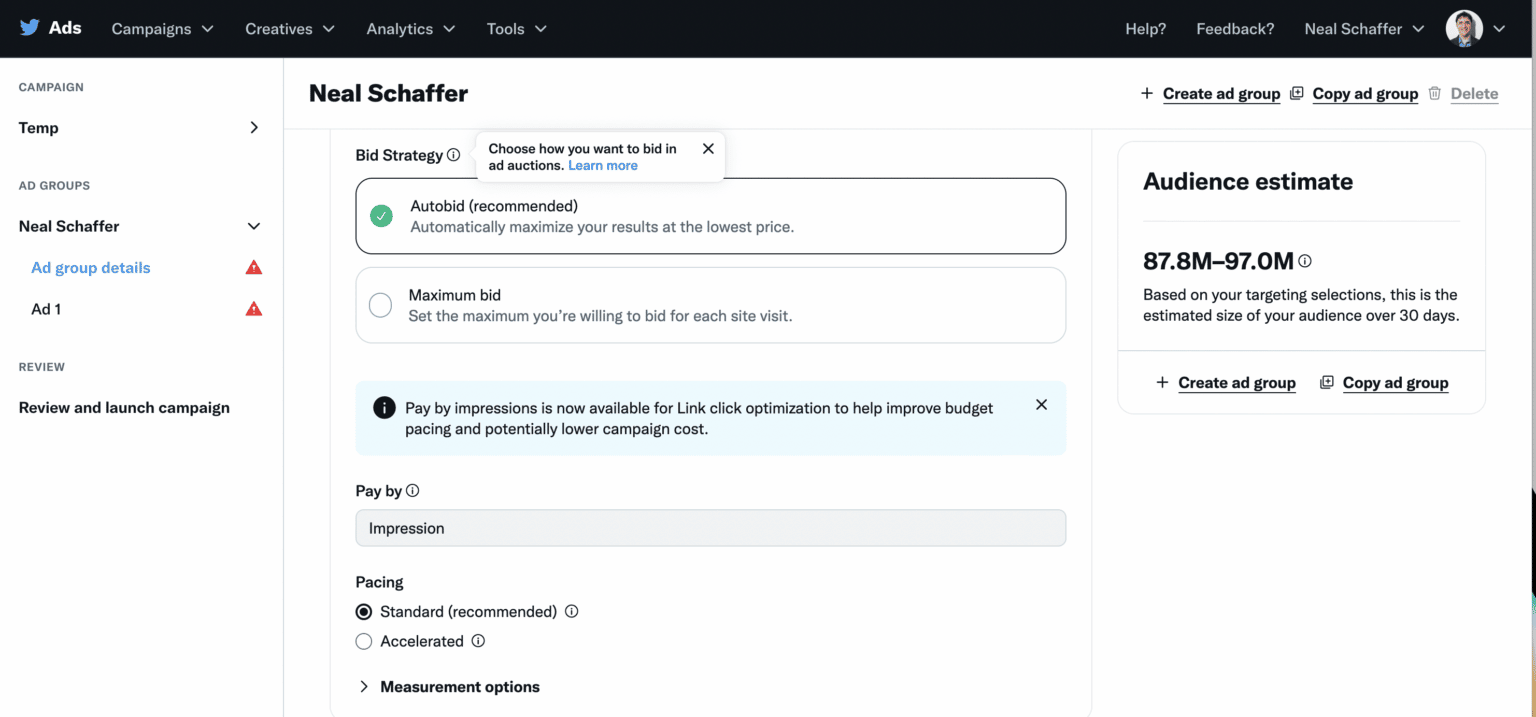Viewport: 1536px width, 717px height.
Task: Click the trash icon next to Delete
Action: [1435, 93]
